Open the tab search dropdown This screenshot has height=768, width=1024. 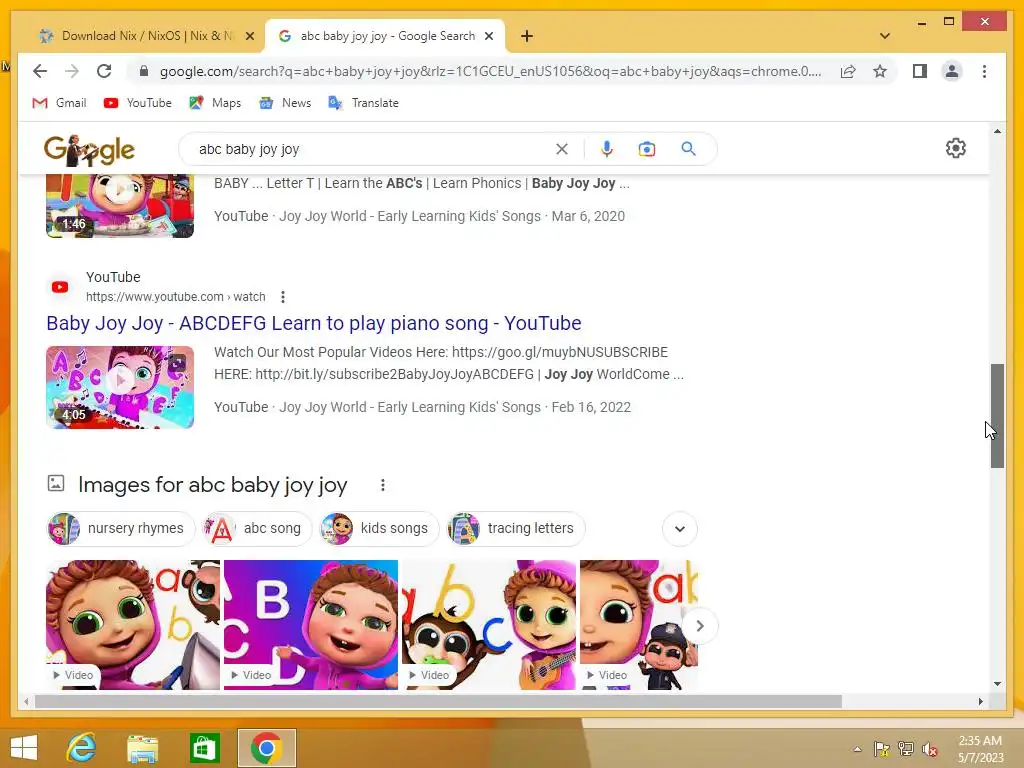[885, 36]
